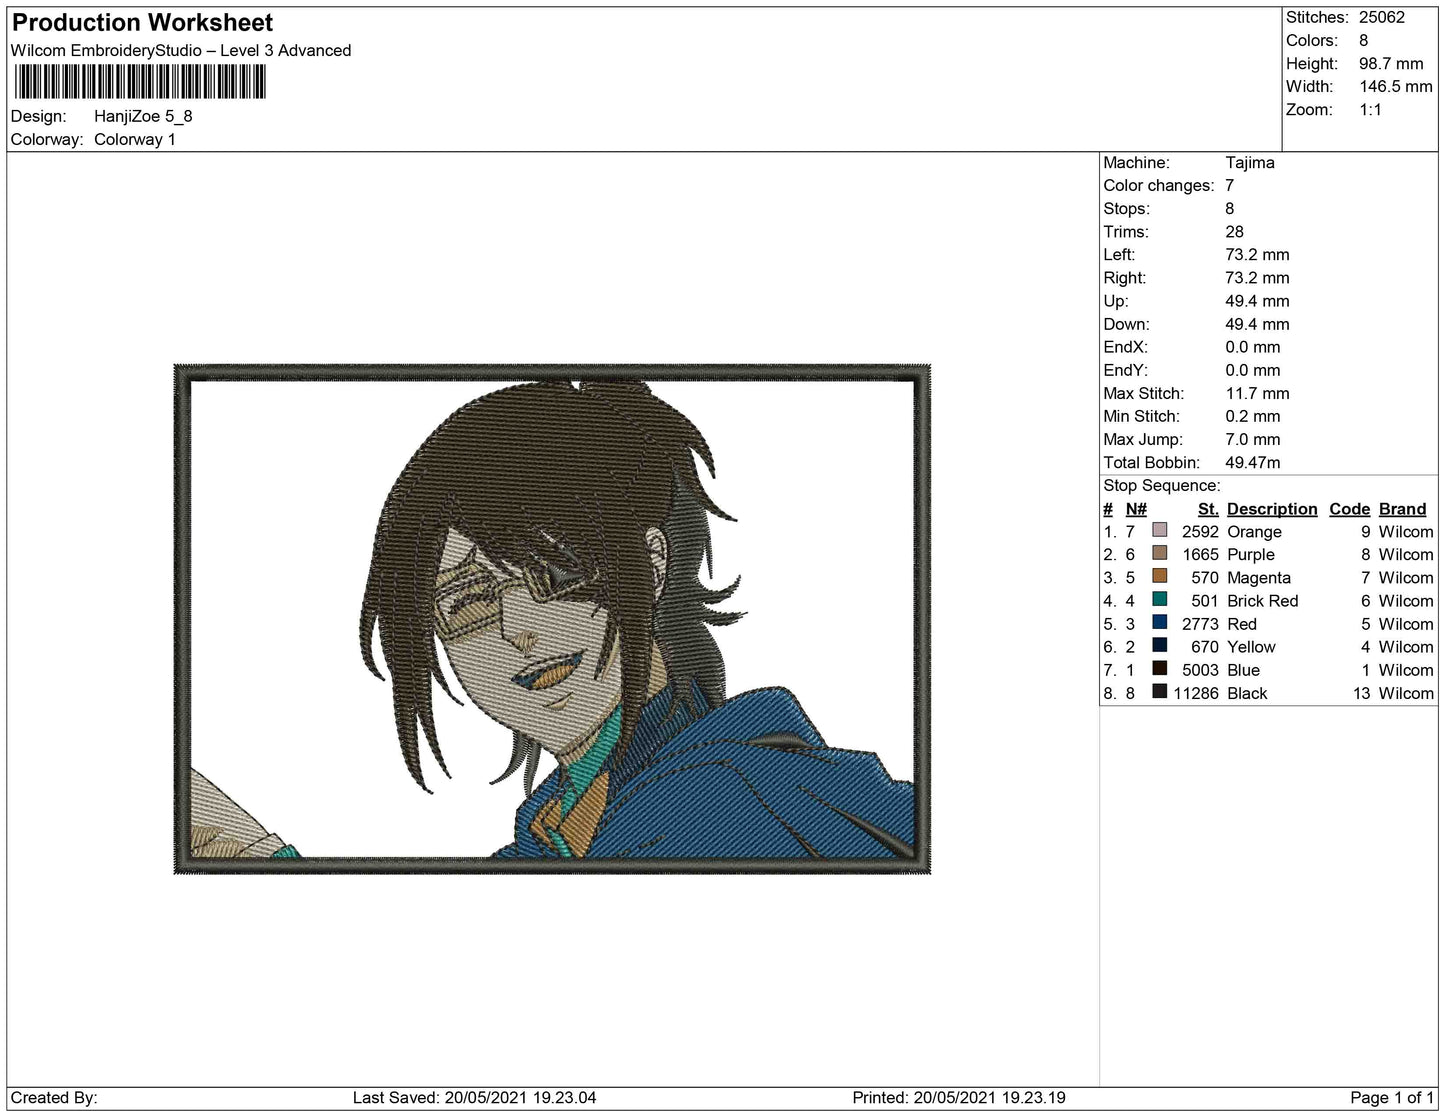The image size is (1445, 1112).
Task: Click the "Created By:" footer label
Action: pos(54,1098)
